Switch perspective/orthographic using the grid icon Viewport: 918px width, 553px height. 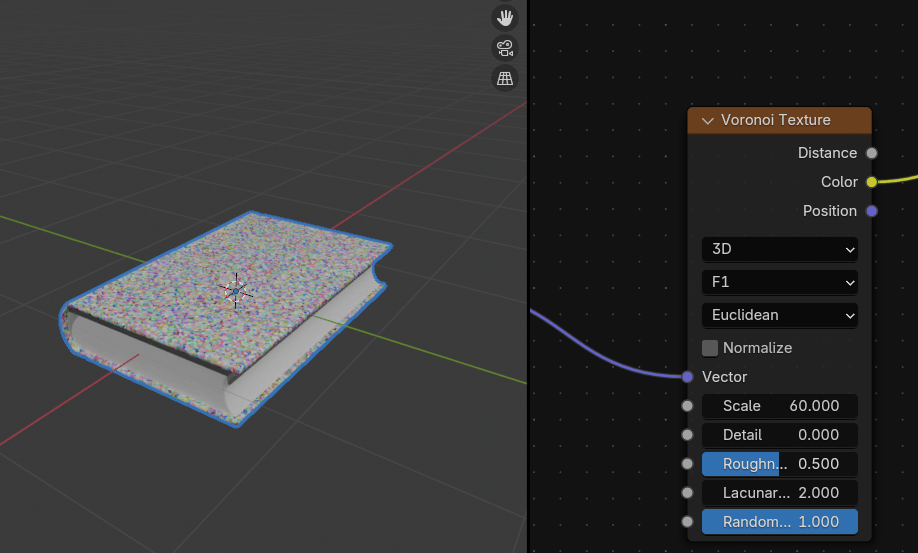[x=506, y=78]
